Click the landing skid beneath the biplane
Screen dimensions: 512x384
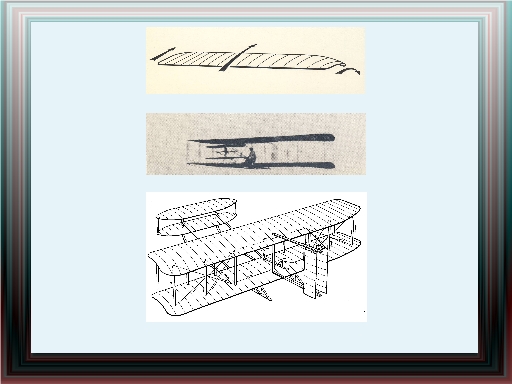pyautogui.click(x=262, y=293)
